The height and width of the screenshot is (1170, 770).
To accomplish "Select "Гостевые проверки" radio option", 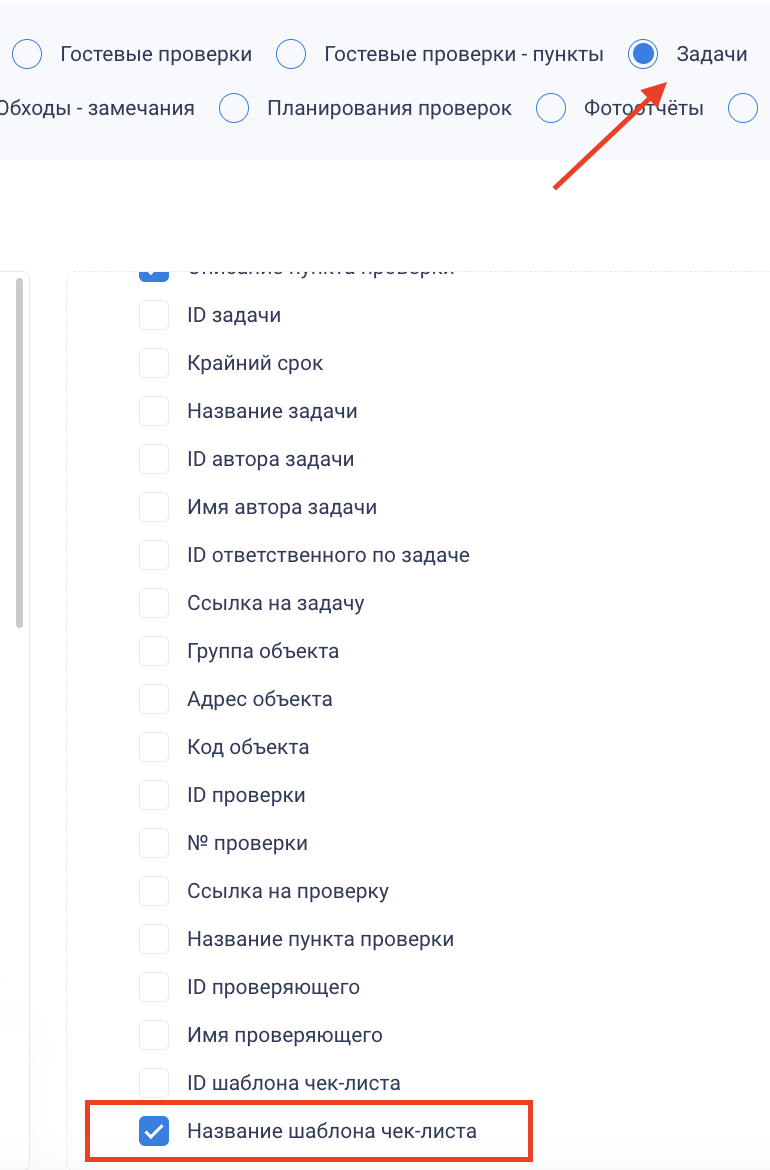I will [x=27, y=54].
